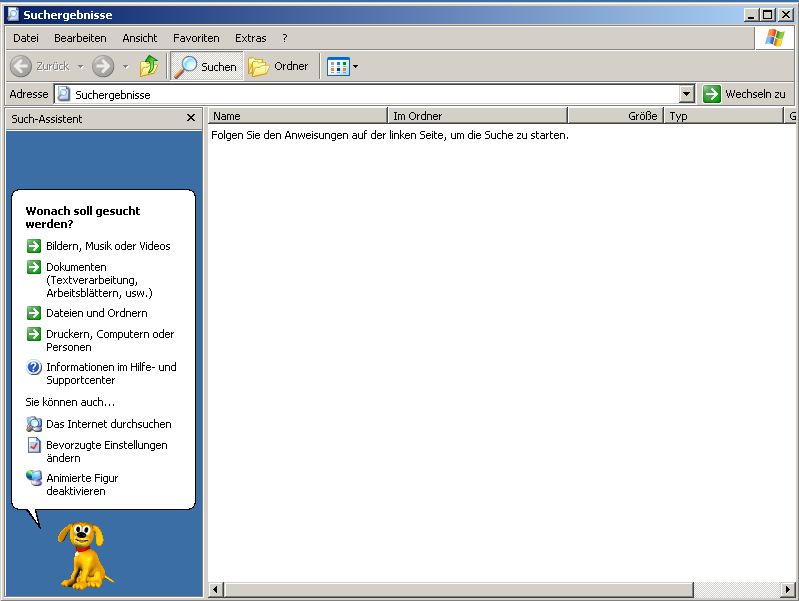Click the forward navigation arrow icon

[102, 66]
